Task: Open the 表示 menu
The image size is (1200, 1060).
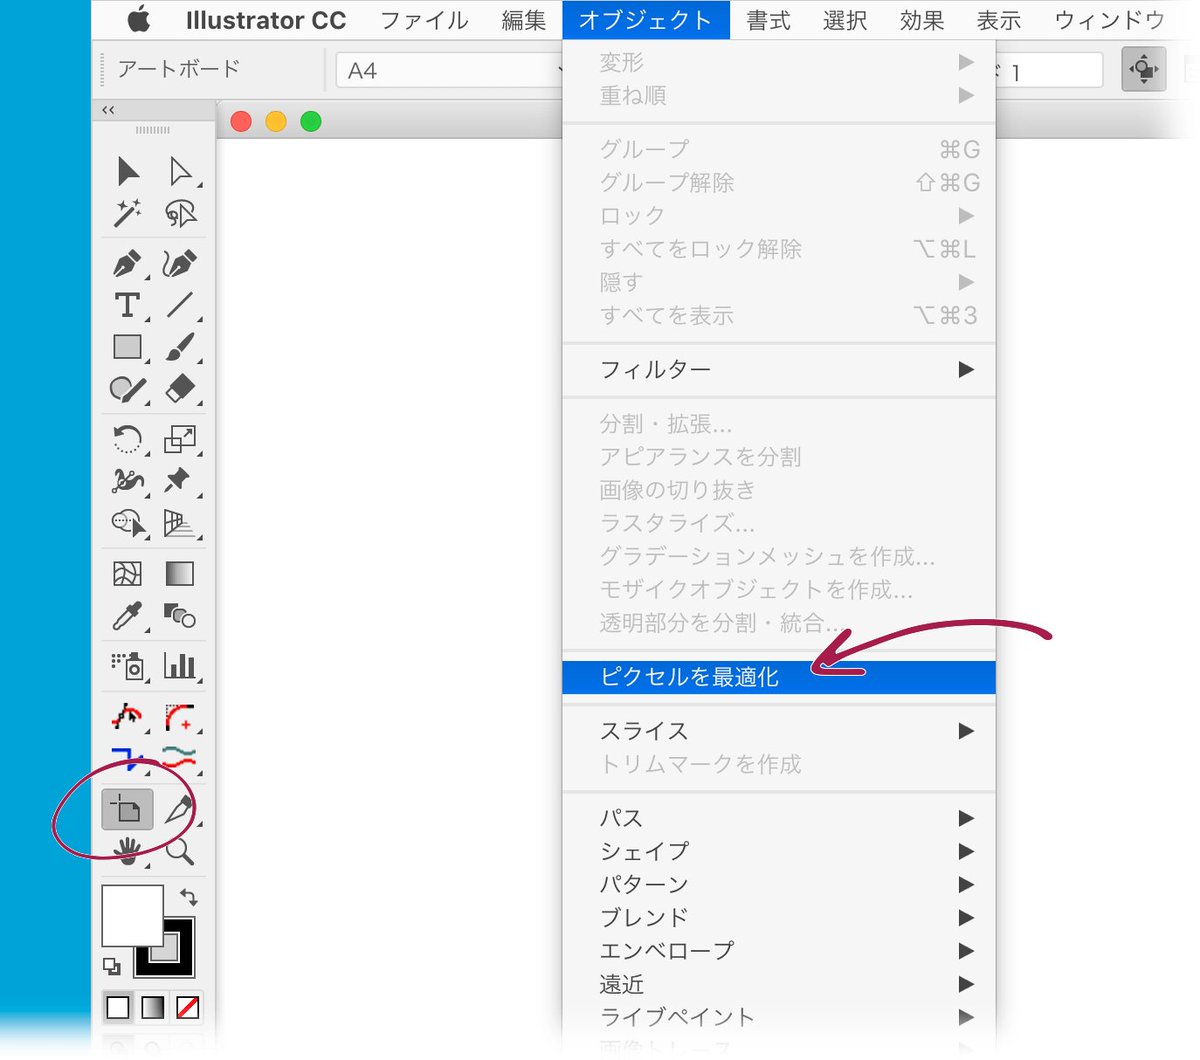Action: pyautogui.click(x=999, y=20)
